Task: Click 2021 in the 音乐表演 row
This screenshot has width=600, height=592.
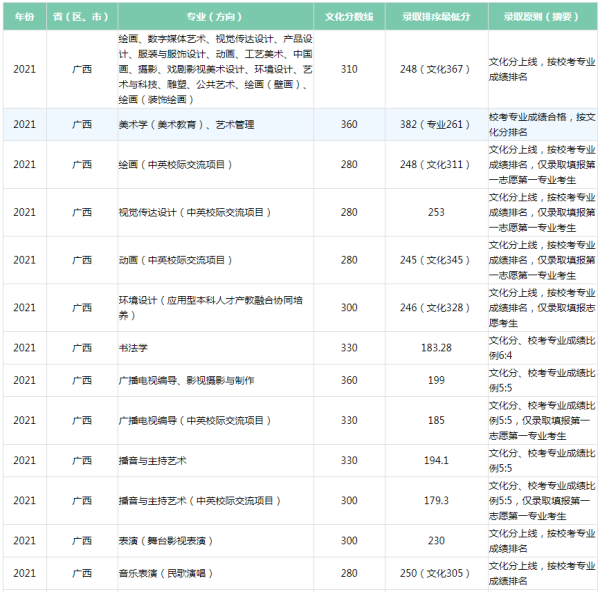Action: point(24,573)
